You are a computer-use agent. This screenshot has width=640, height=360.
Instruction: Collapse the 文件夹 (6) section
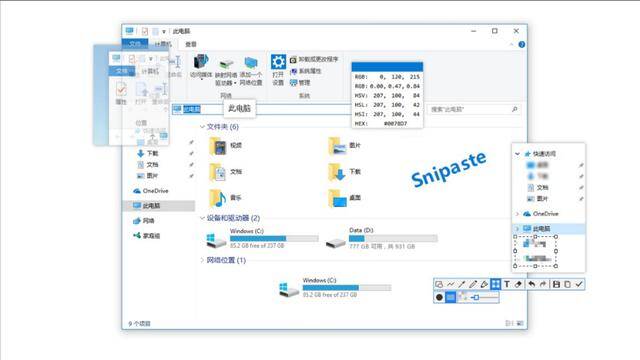click(202, 127)
